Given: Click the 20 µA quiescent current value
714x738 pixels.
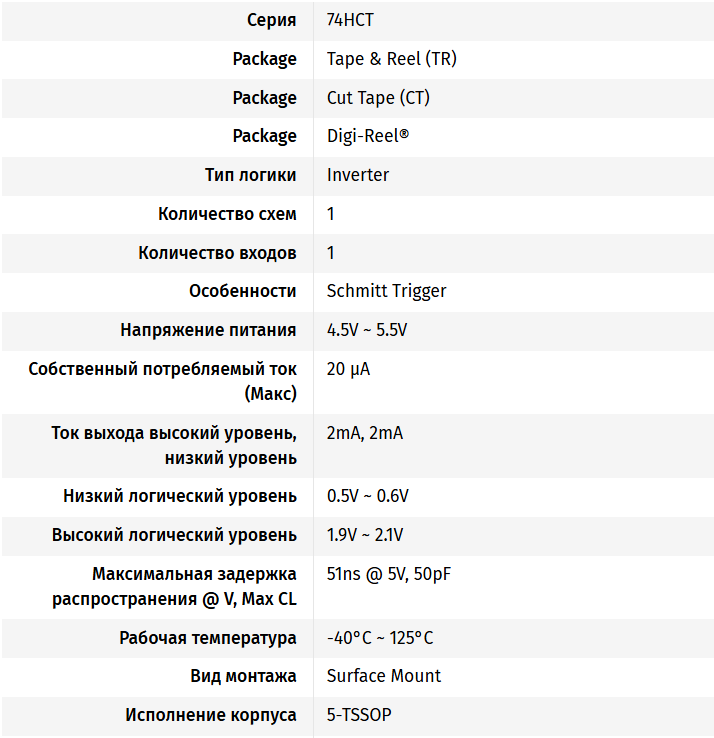Looking at the screenshot, I should pos(348,369).
